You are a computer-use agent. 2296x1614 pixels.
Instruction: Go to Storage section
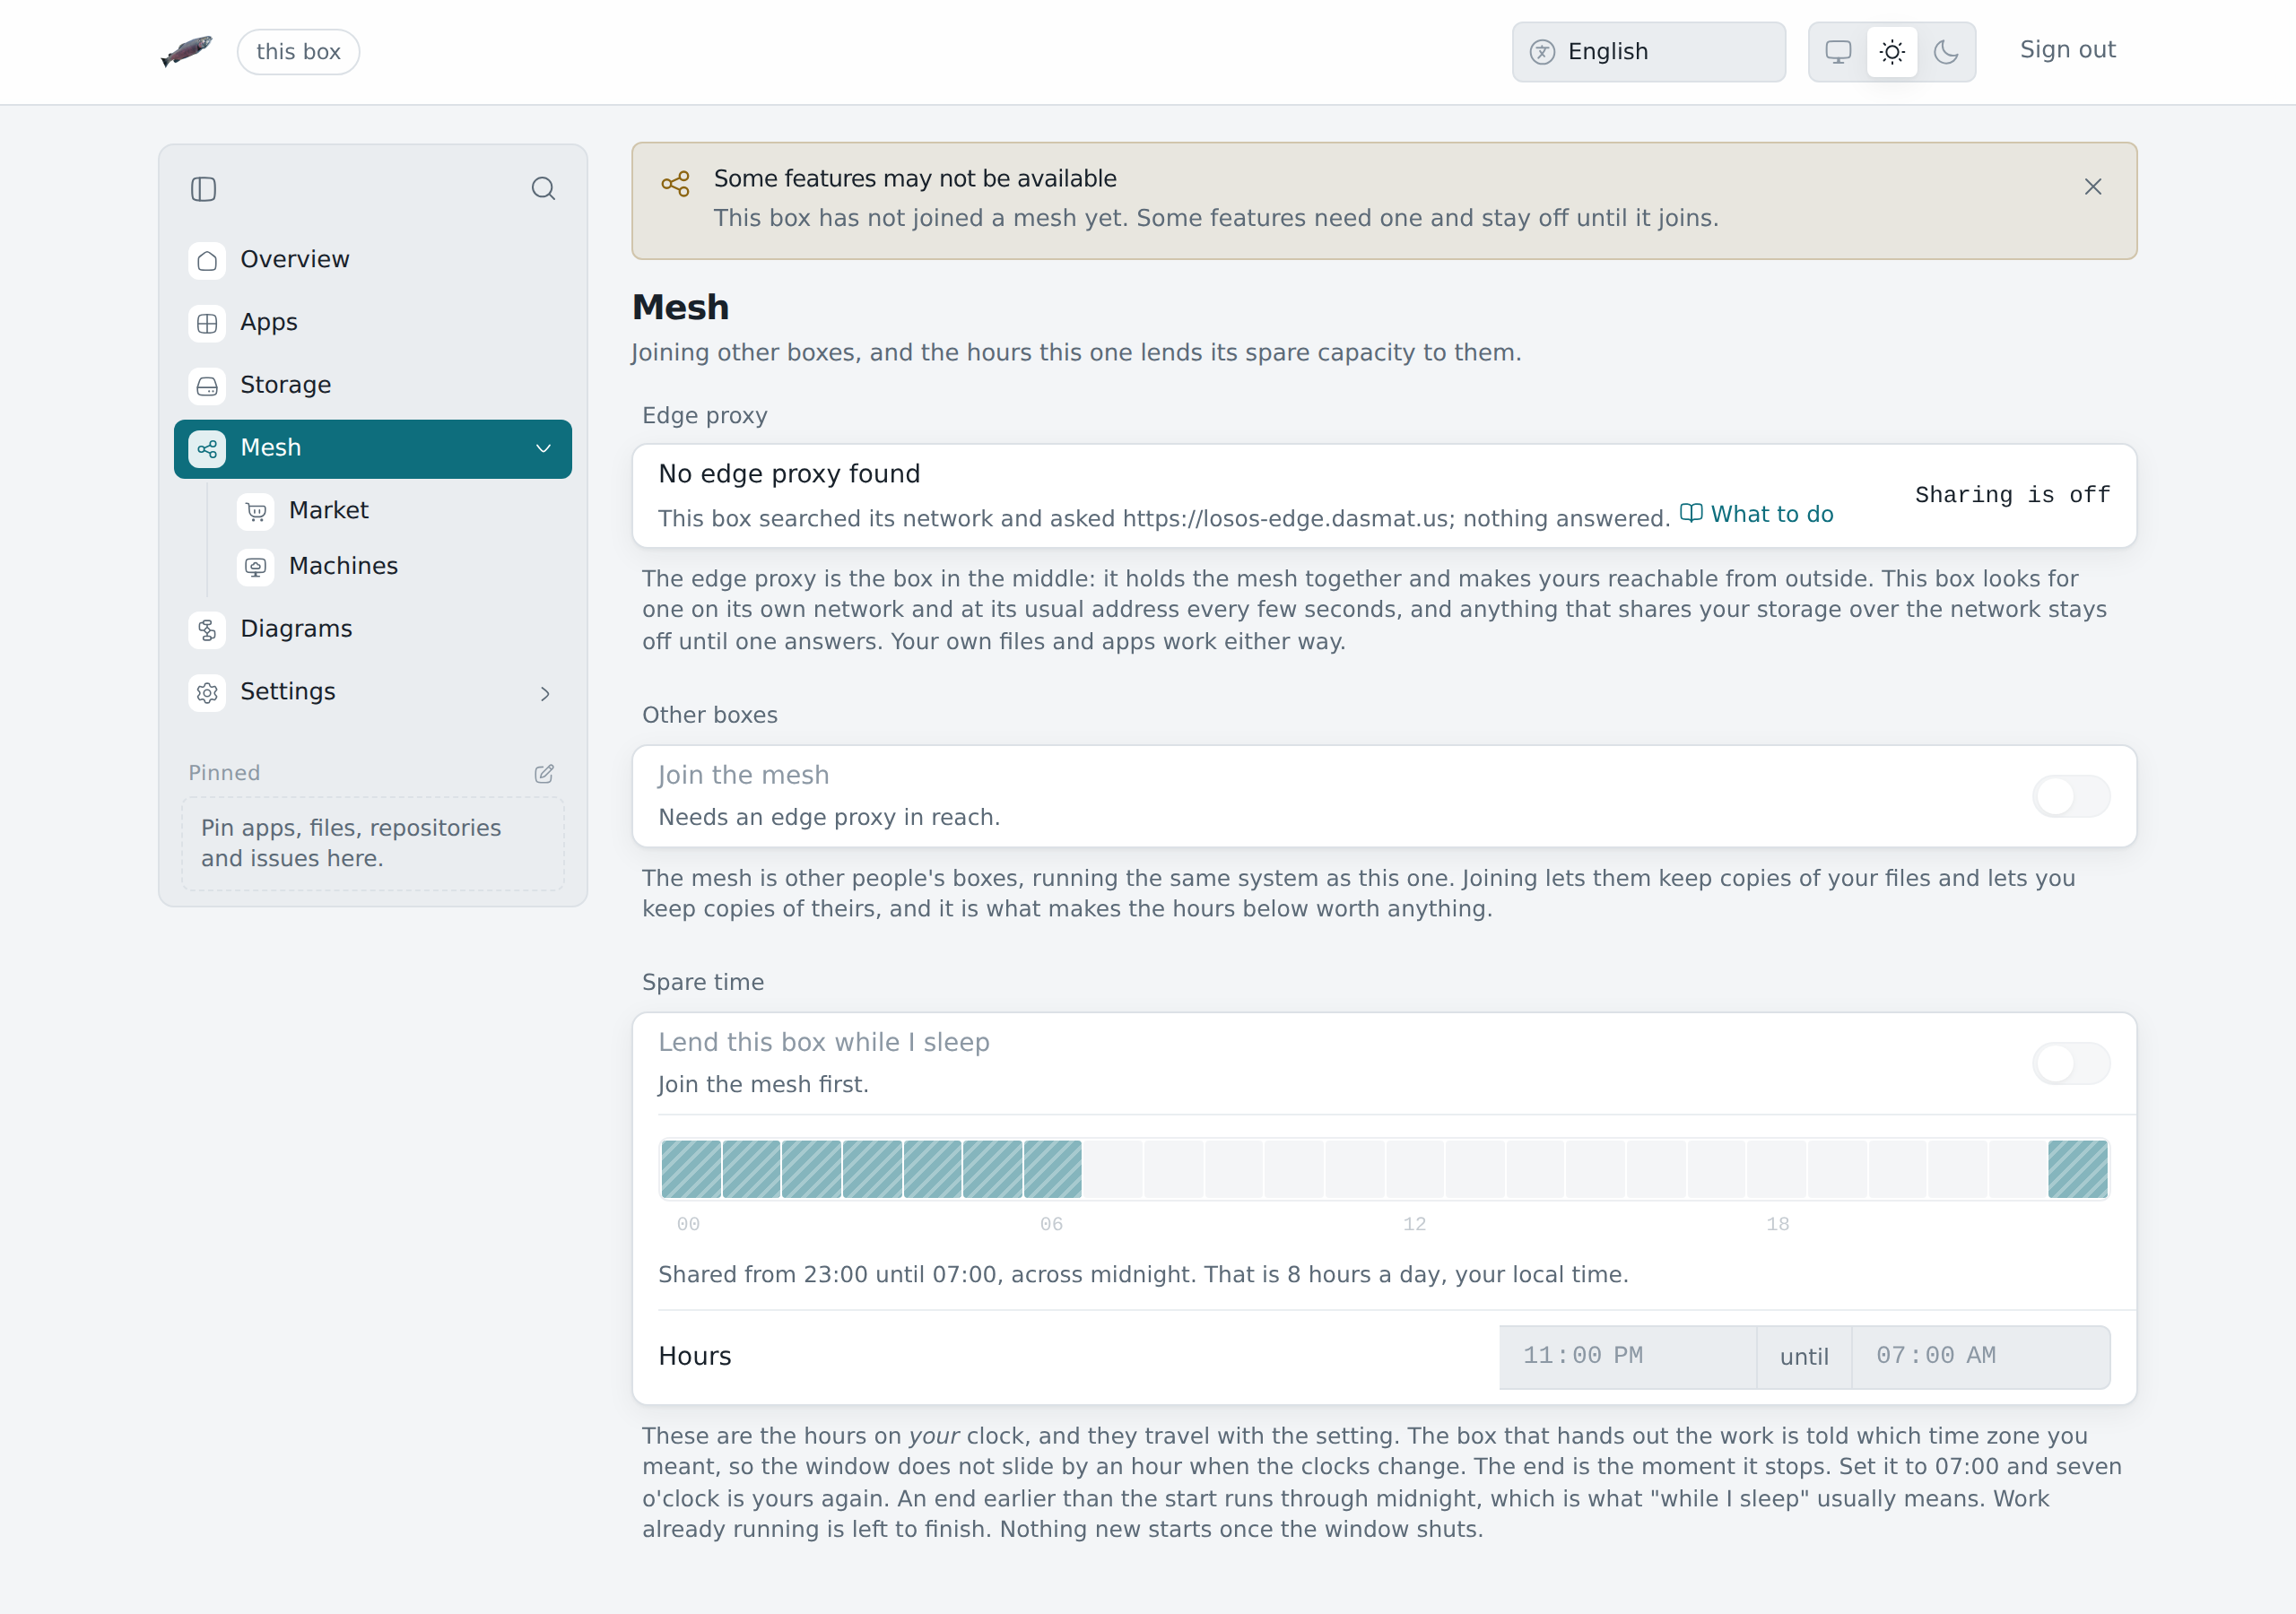click(x=373, y=386)
